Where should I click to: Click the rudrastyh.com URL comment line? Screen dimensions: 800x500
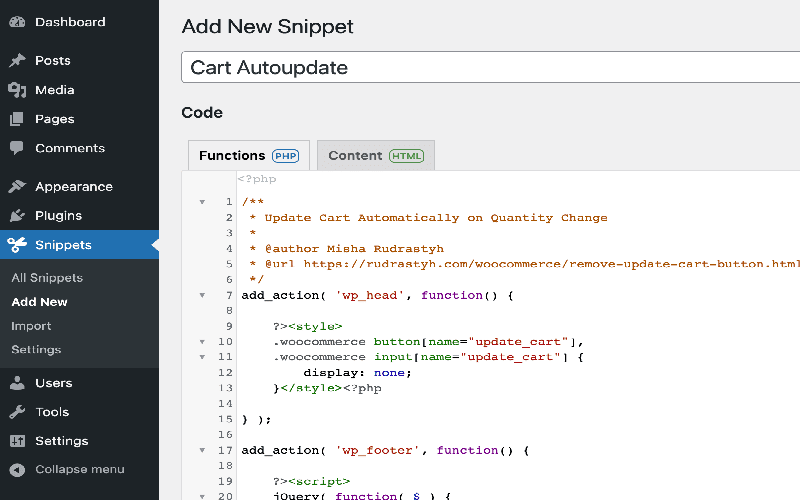(x=532, y=264)
